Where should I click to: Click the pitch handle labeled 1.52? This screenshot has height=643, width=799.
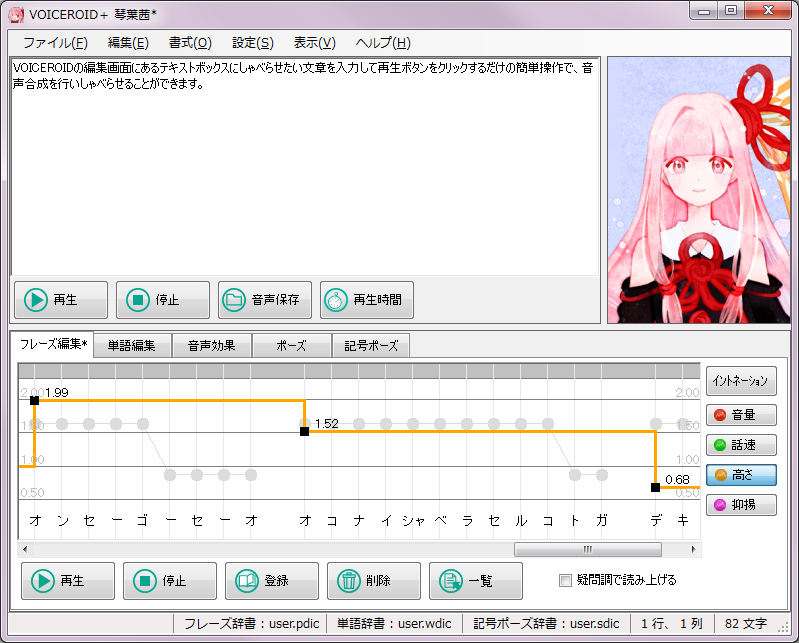304,432
